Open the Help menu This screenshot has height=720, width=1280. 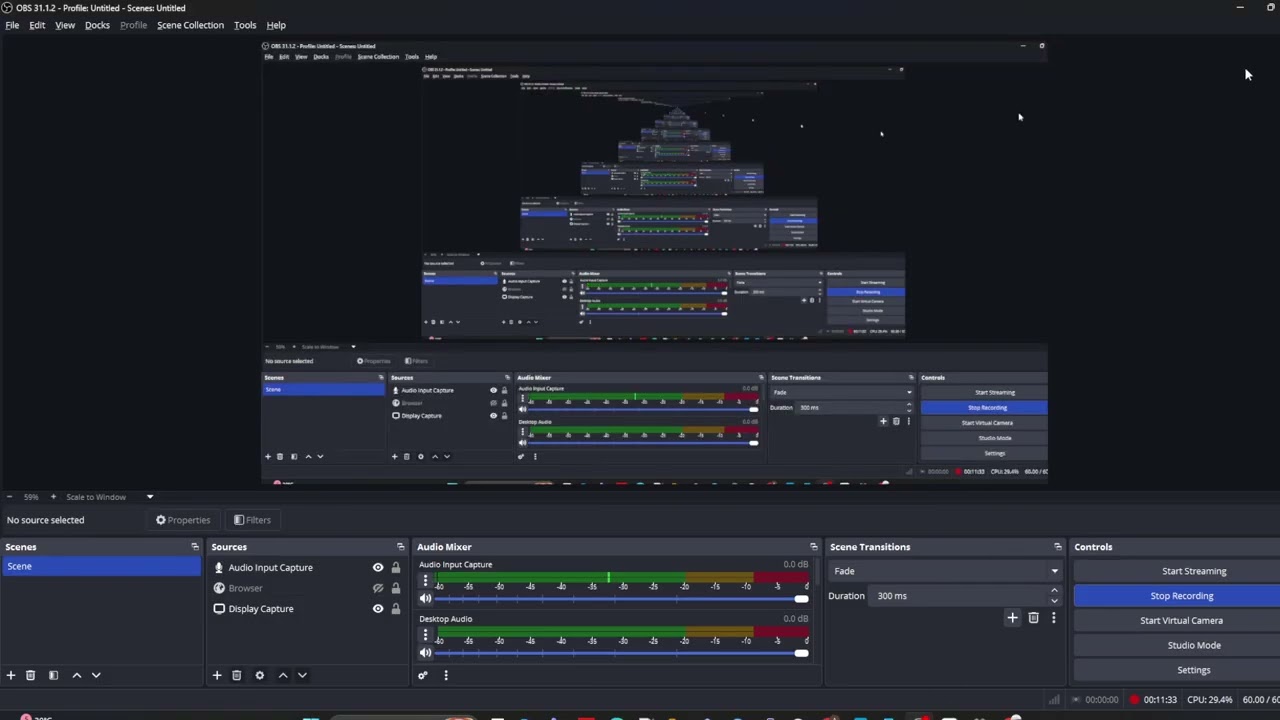(x=276, y=25)
